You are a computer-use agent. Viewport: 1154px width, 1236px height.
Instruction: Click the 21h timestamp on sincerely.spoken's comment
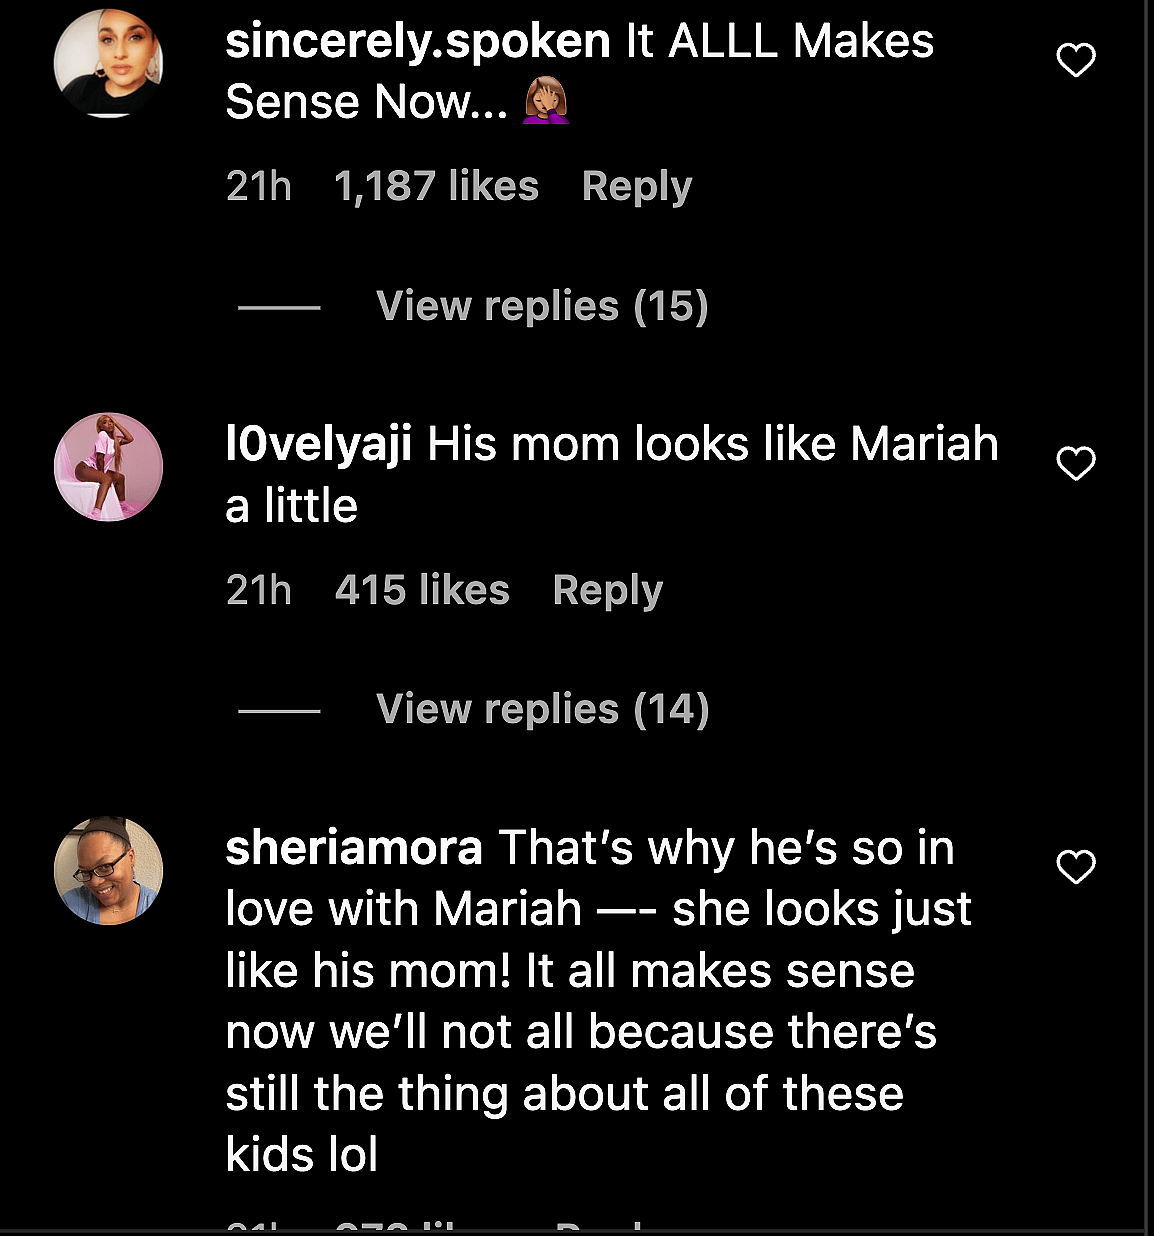pos(259,187)
